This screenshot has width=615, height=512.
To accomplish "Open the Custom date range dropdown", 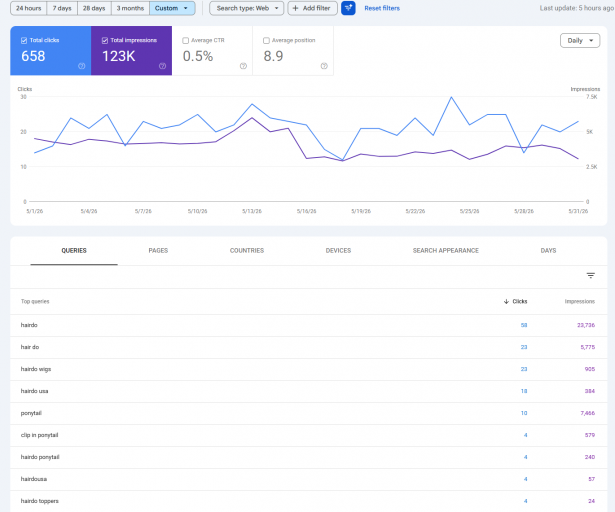I will pyautogui.click(x=172, y=8).
